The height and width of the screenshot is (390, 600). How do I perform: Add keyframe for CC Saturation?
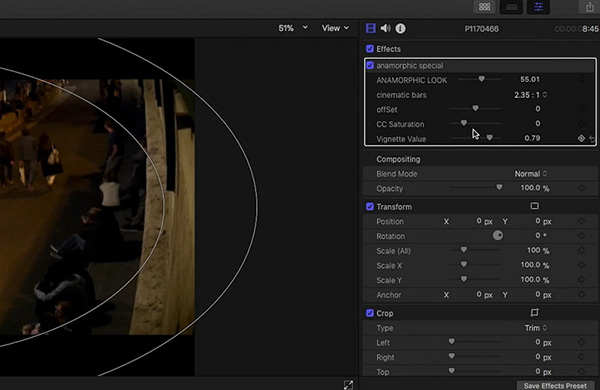click(581, 124)
